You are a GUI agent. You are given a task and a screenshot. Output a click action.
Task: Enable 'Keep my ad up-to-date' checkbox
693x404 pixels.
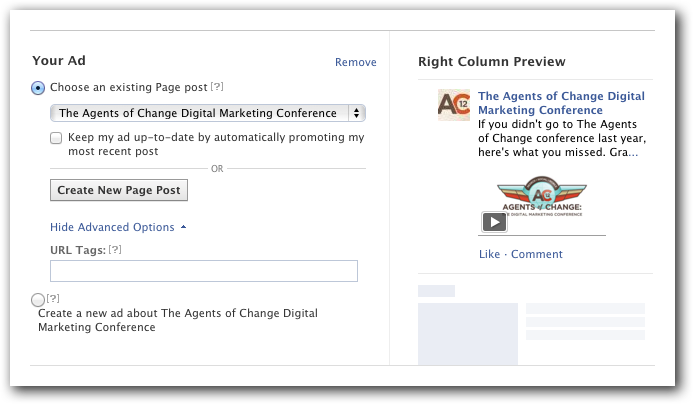coord(56,138)
